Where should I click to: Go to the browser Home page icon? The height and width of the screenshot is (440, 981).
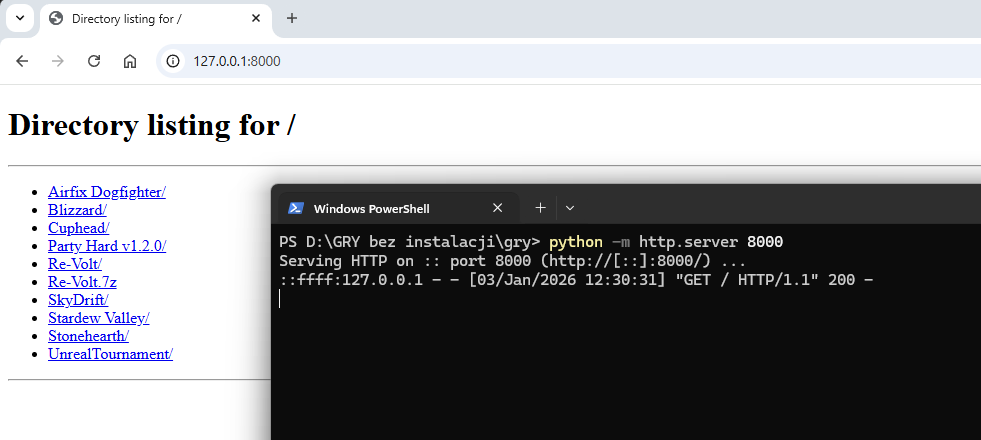point(130,61)
